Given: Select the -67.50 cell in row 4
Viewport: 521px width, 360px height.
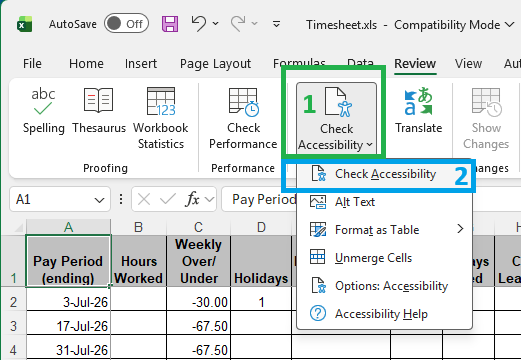Looking at the screenshot, I should pyautogui.click(x=198, y=347).
